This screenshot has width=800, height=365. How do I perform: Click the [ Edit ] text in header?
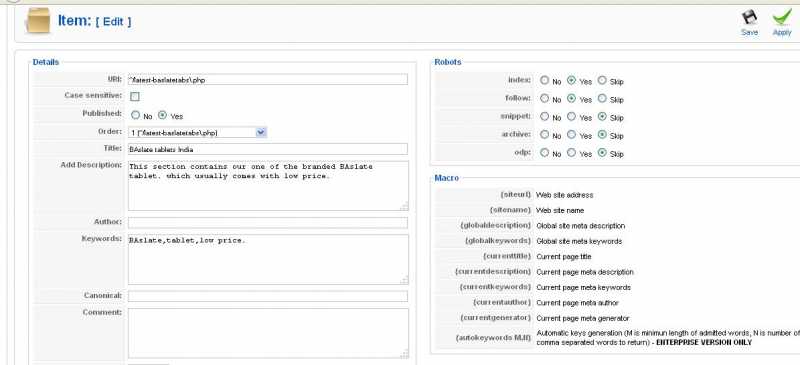tap(113, 21)
